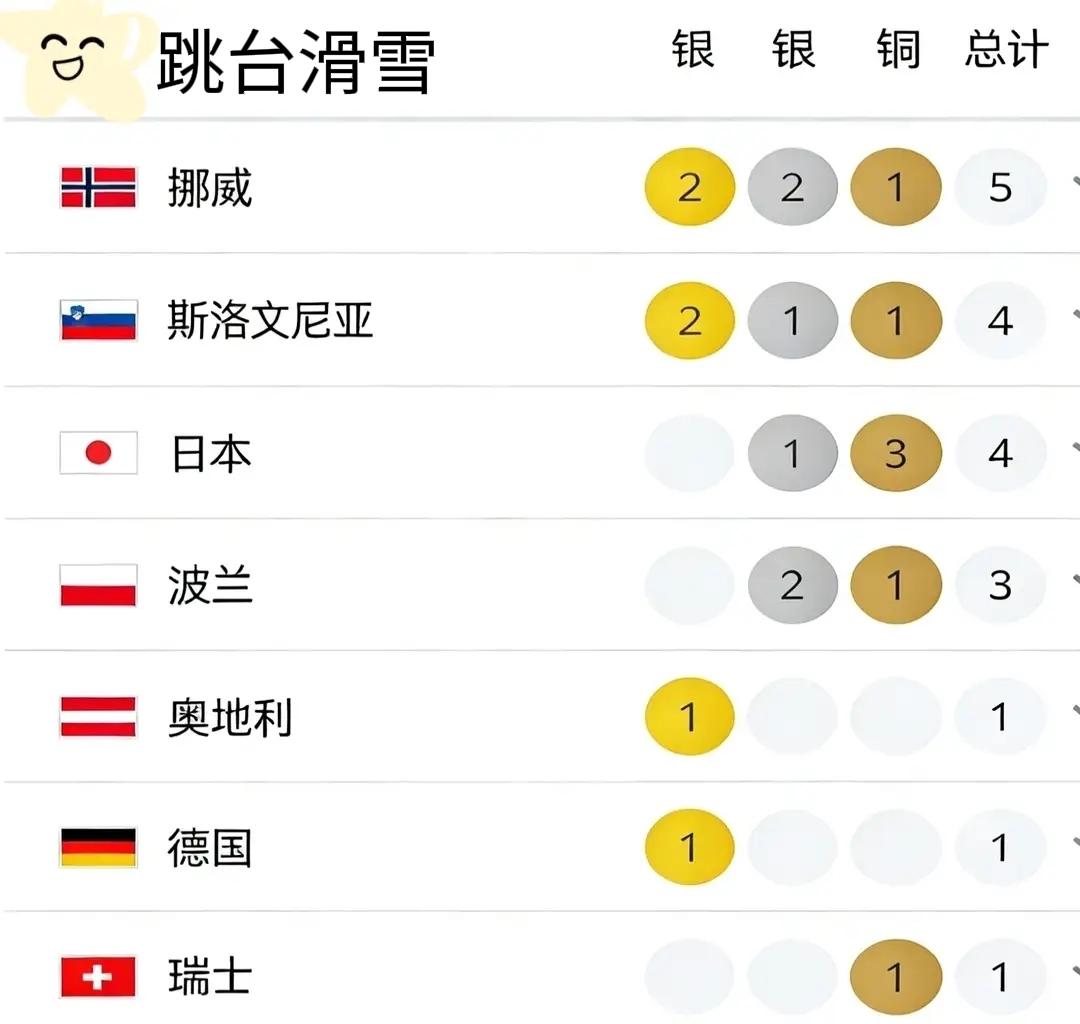Click the Japan flag icon
The image size is (1080, 1024).
(98, 454)
